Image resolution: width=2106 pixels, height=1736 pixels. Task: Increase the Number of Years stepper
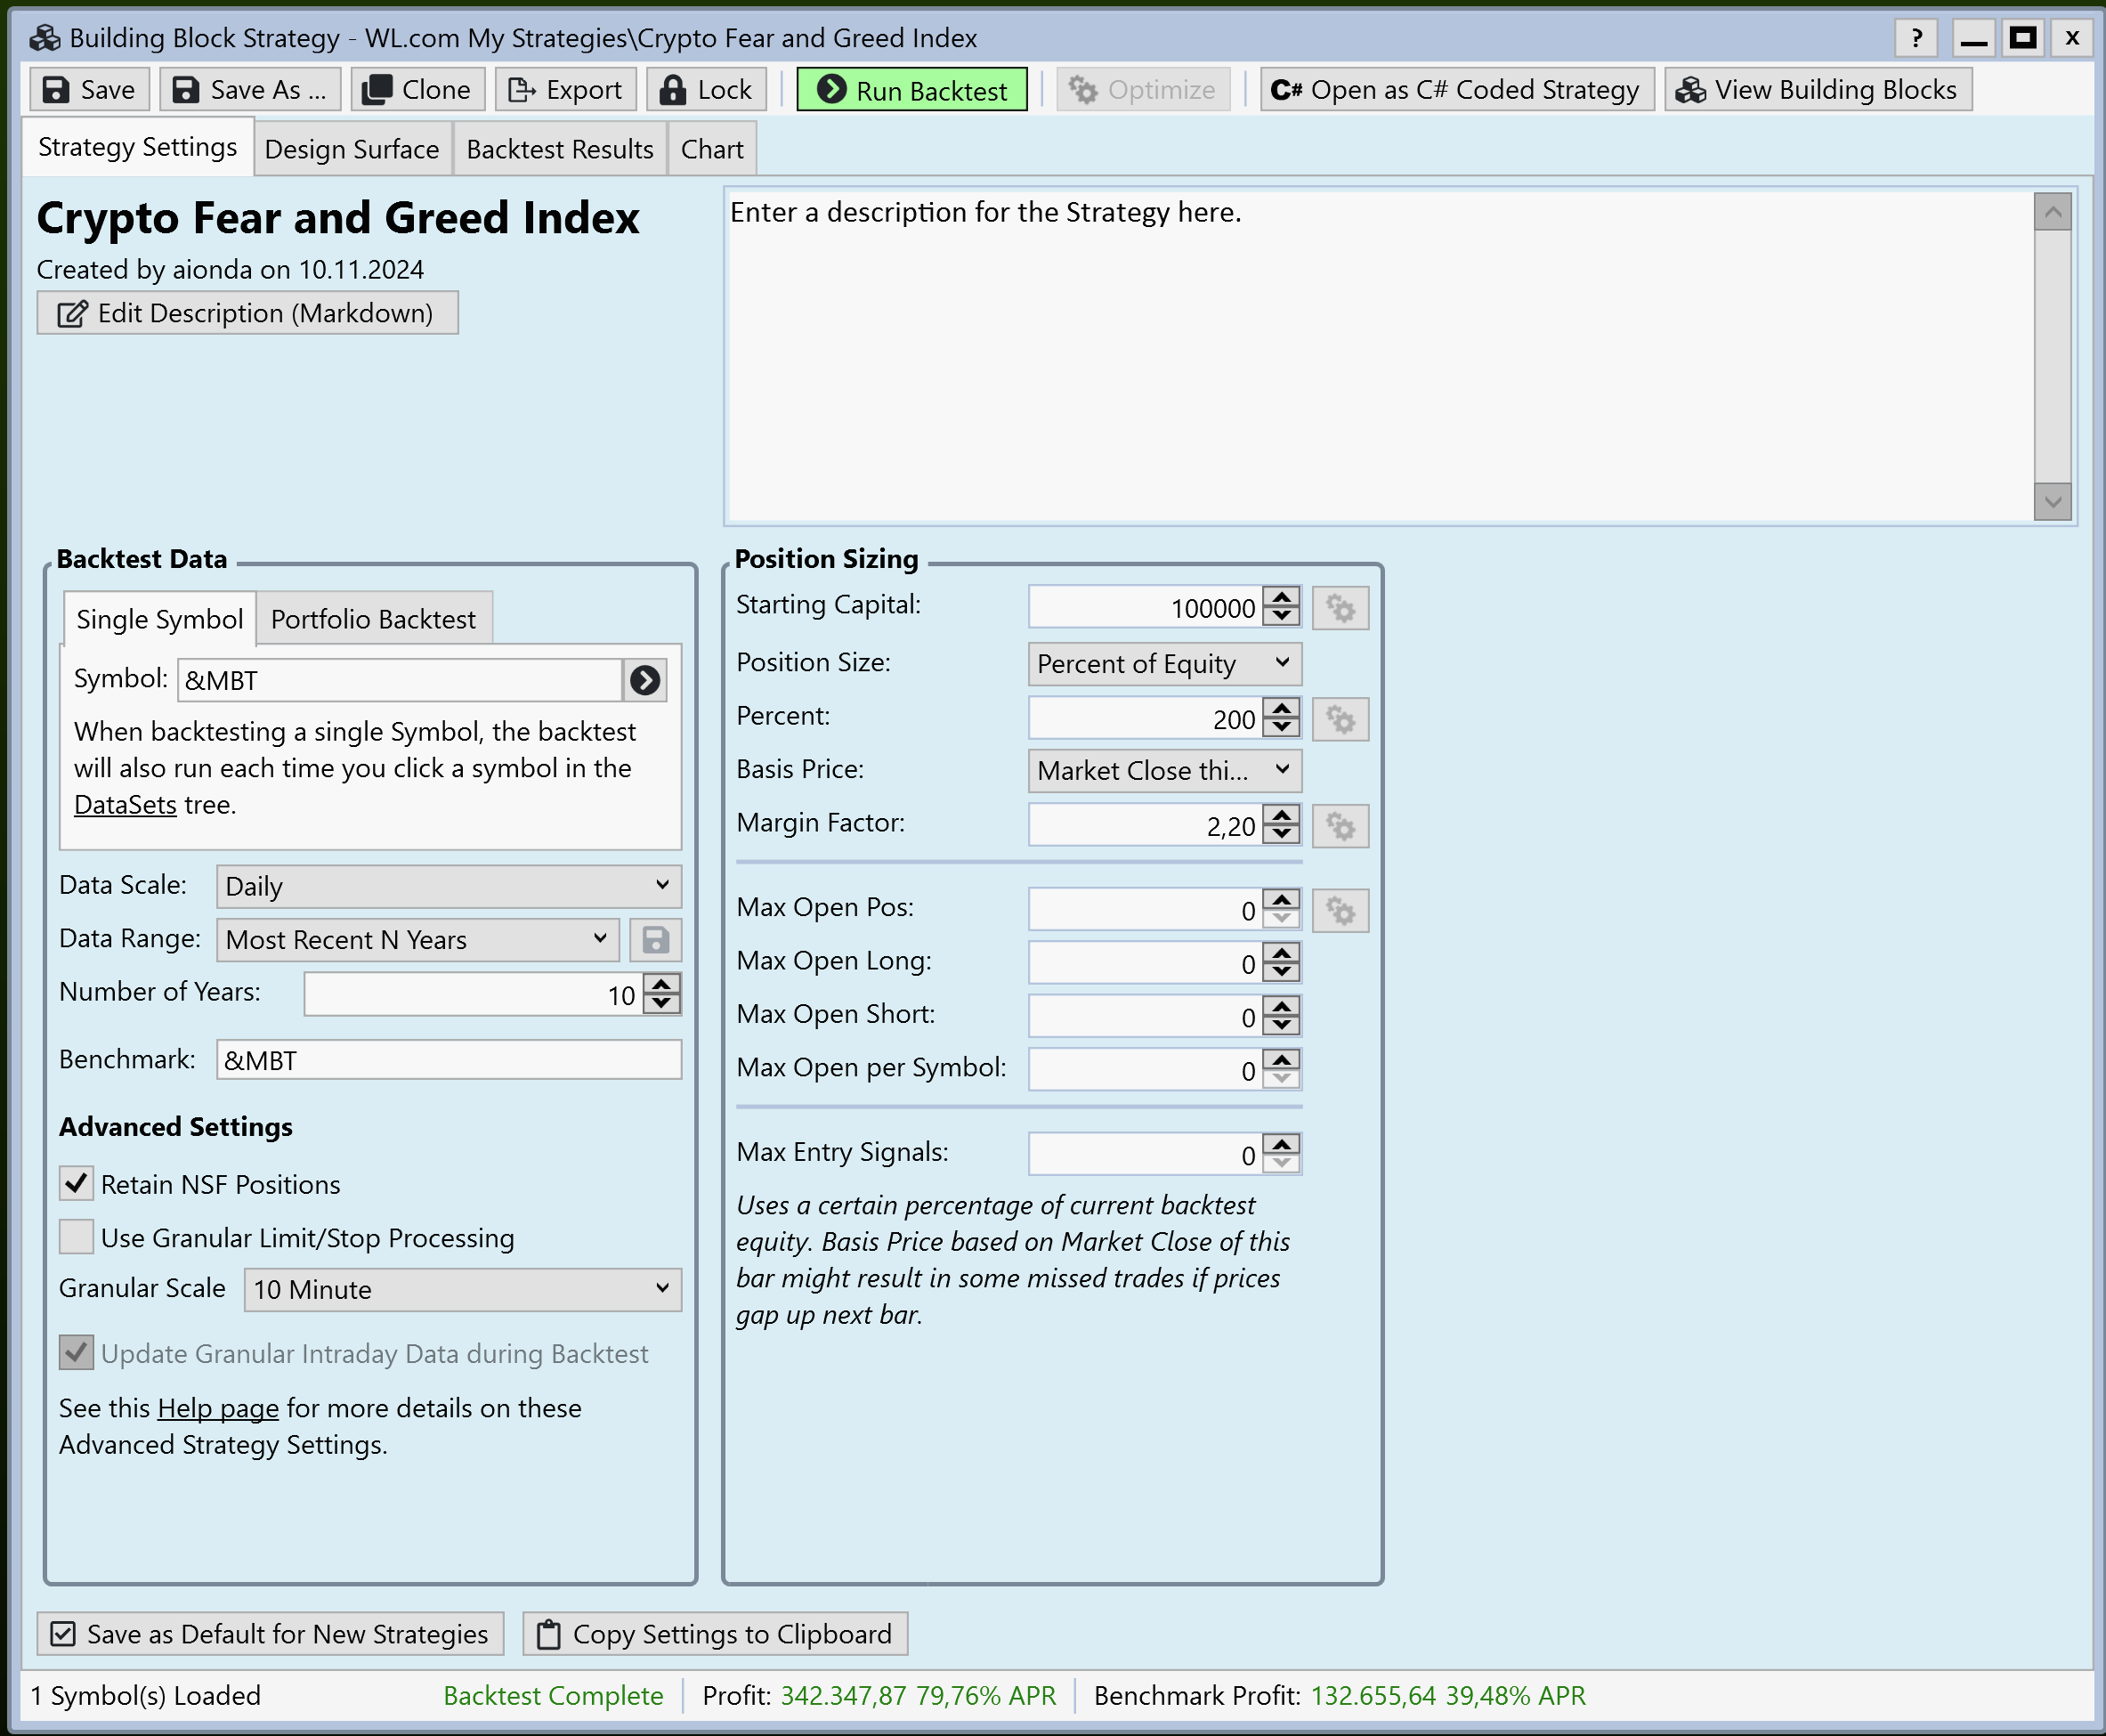(x=662, y=985)
